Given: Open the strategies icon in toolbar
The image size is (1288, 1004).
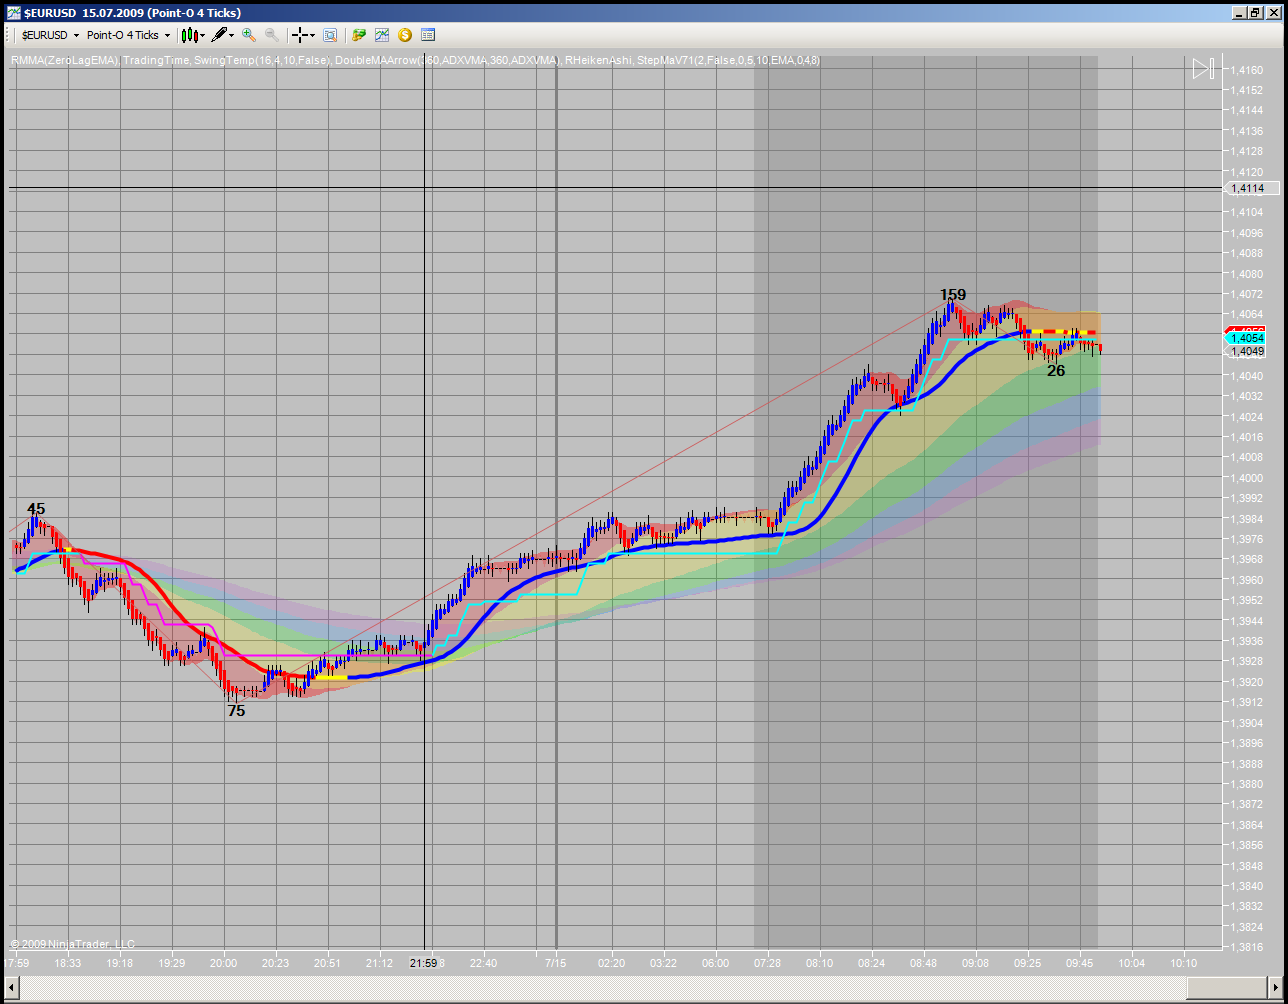Looking at the screenshot, I should pos(359,35).
